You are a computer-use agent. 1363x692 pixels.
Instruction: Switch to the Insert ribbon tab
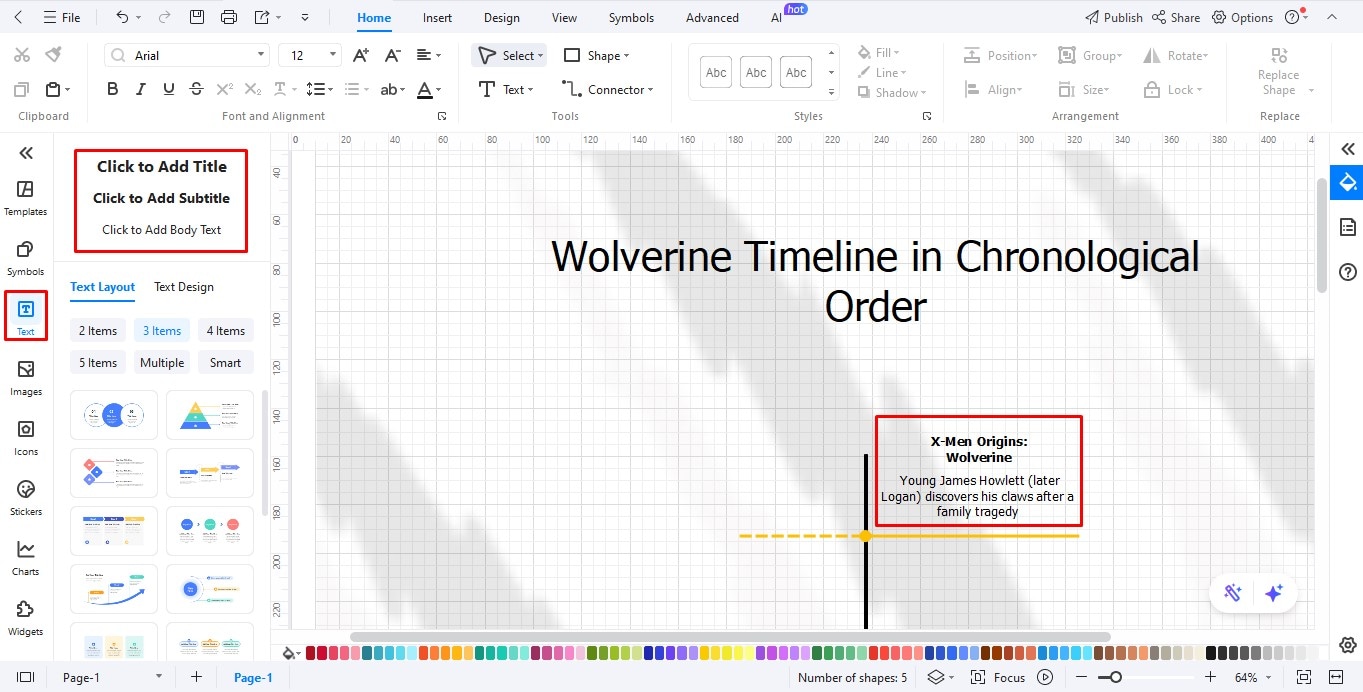point(437,17)
